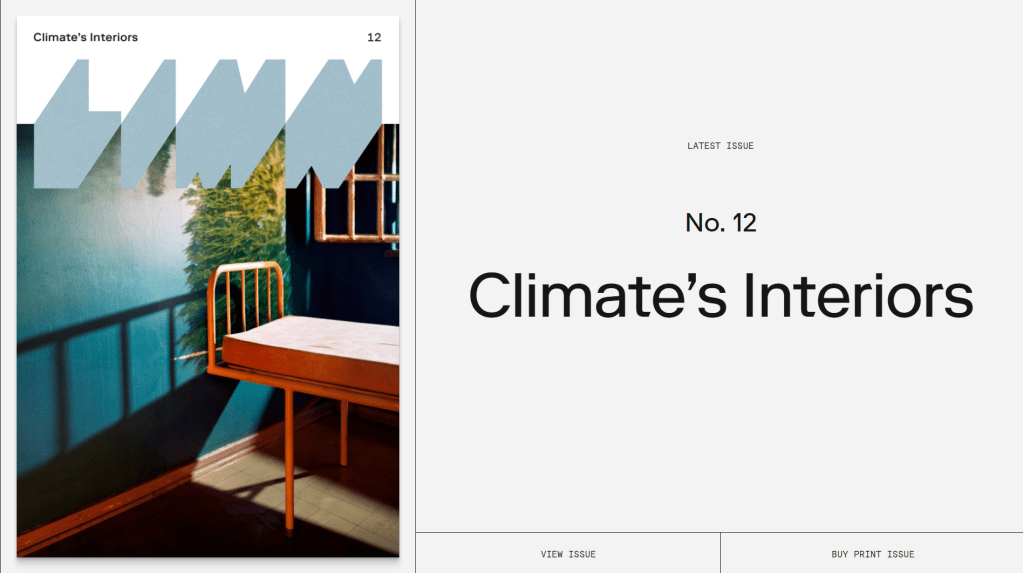The height and width of the screenshot is (573, 1023).
Task: Click the small Climate's Interiors cover title
Action: [85, 37]
